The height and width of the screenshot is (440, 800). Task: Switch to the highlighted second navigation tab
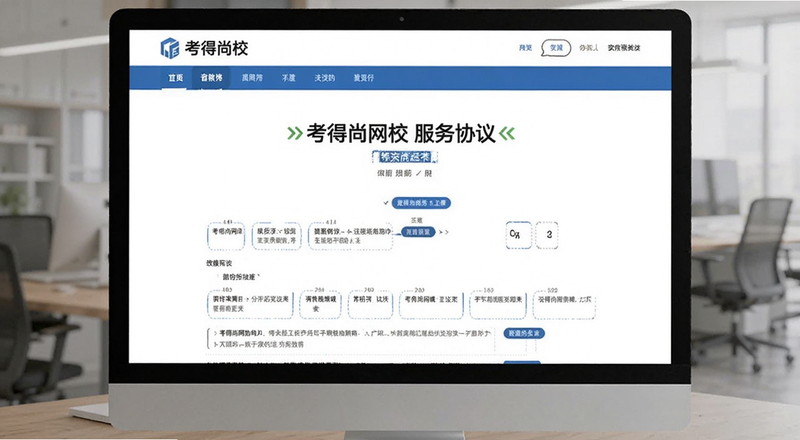point(211,78)
